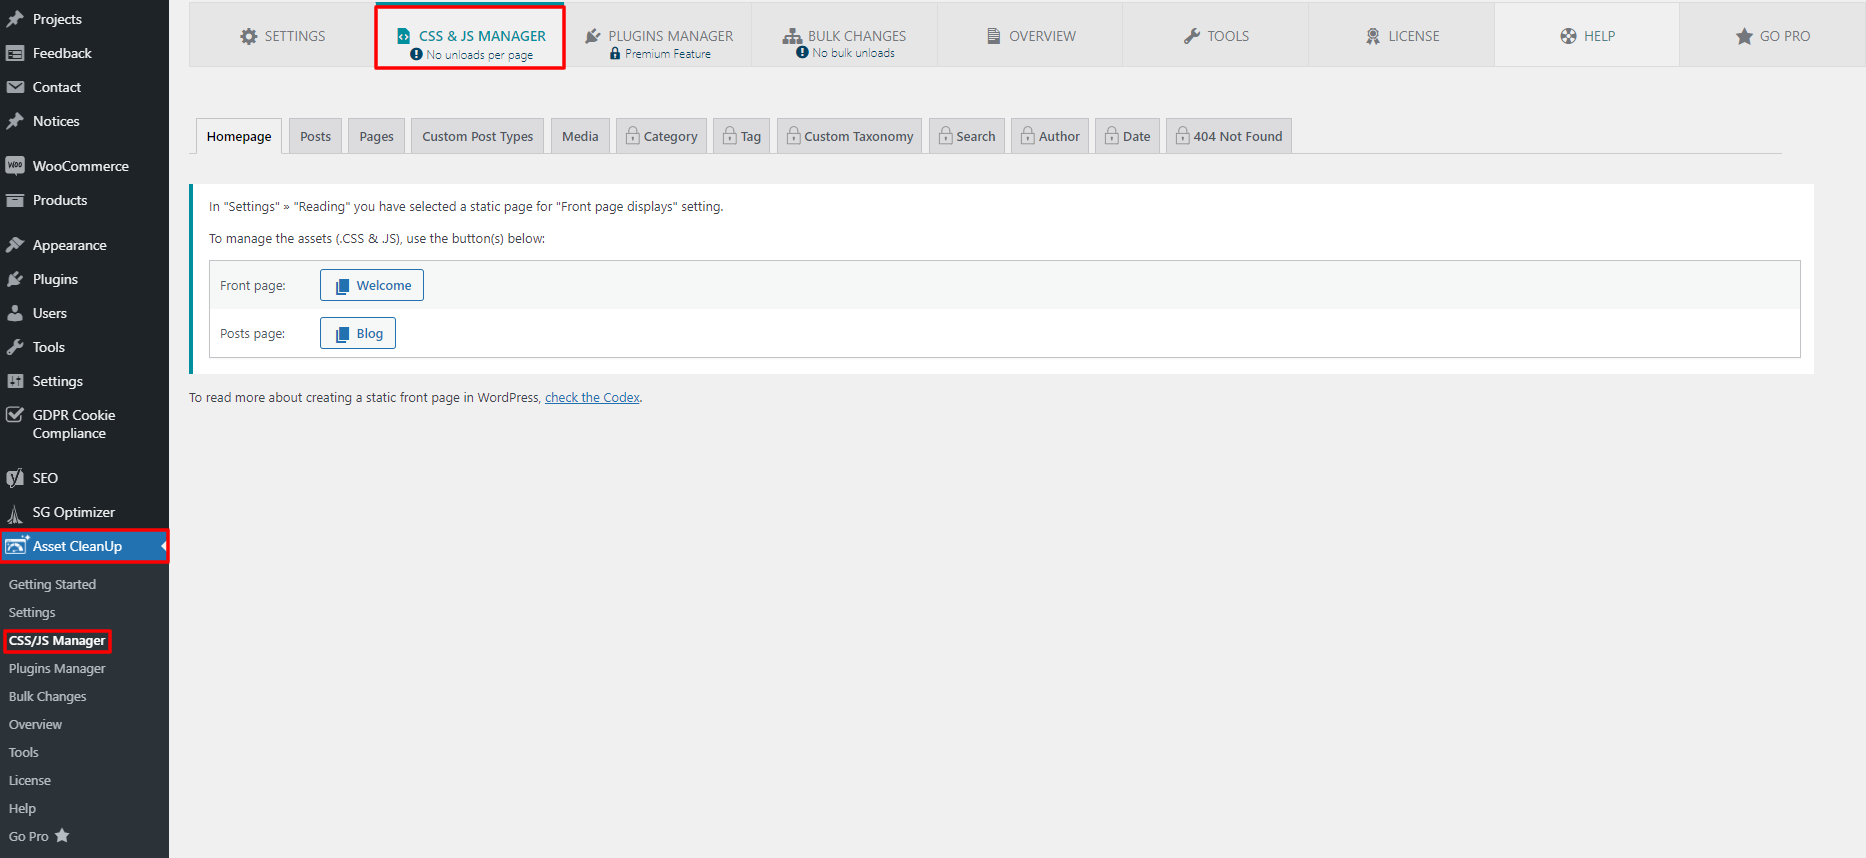Click the Settings gear icon in top tabs
This screenshot has height=858, width=1866.
click(x=249, y=36)
